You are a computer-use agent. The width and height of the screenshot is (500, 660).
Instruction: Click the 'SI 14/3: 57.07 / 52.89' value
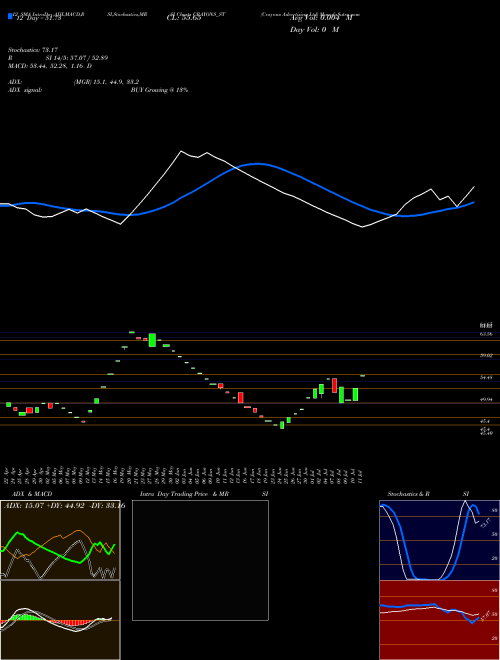coord(77,58)
